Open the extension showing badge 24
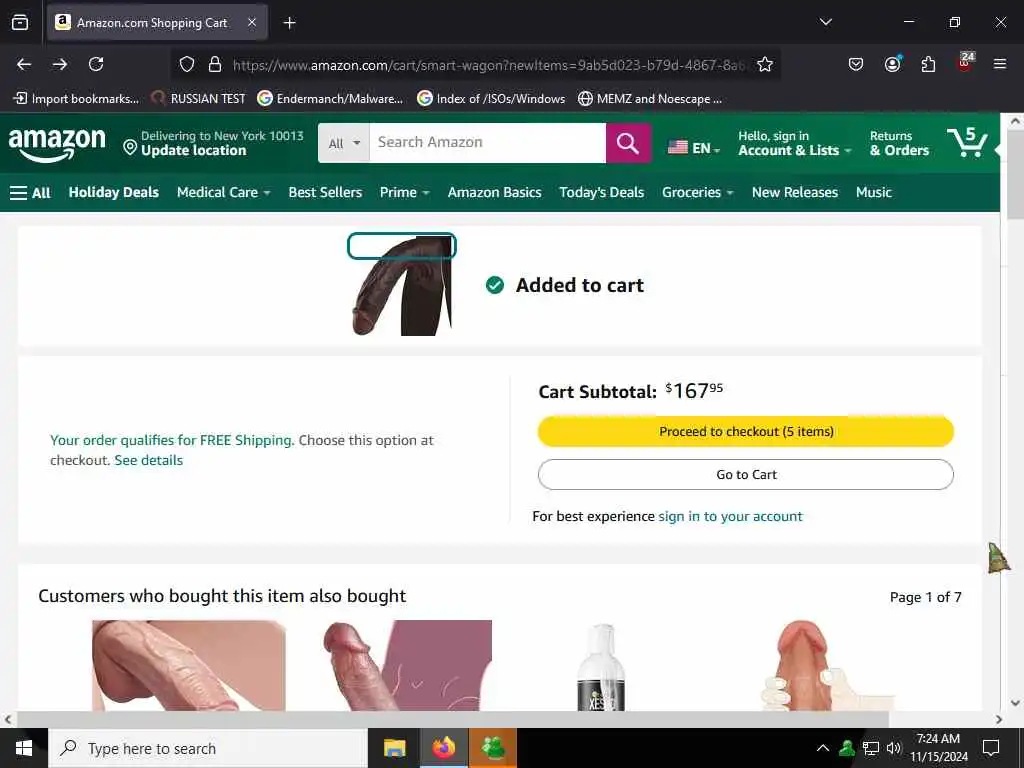 (965, 62)
